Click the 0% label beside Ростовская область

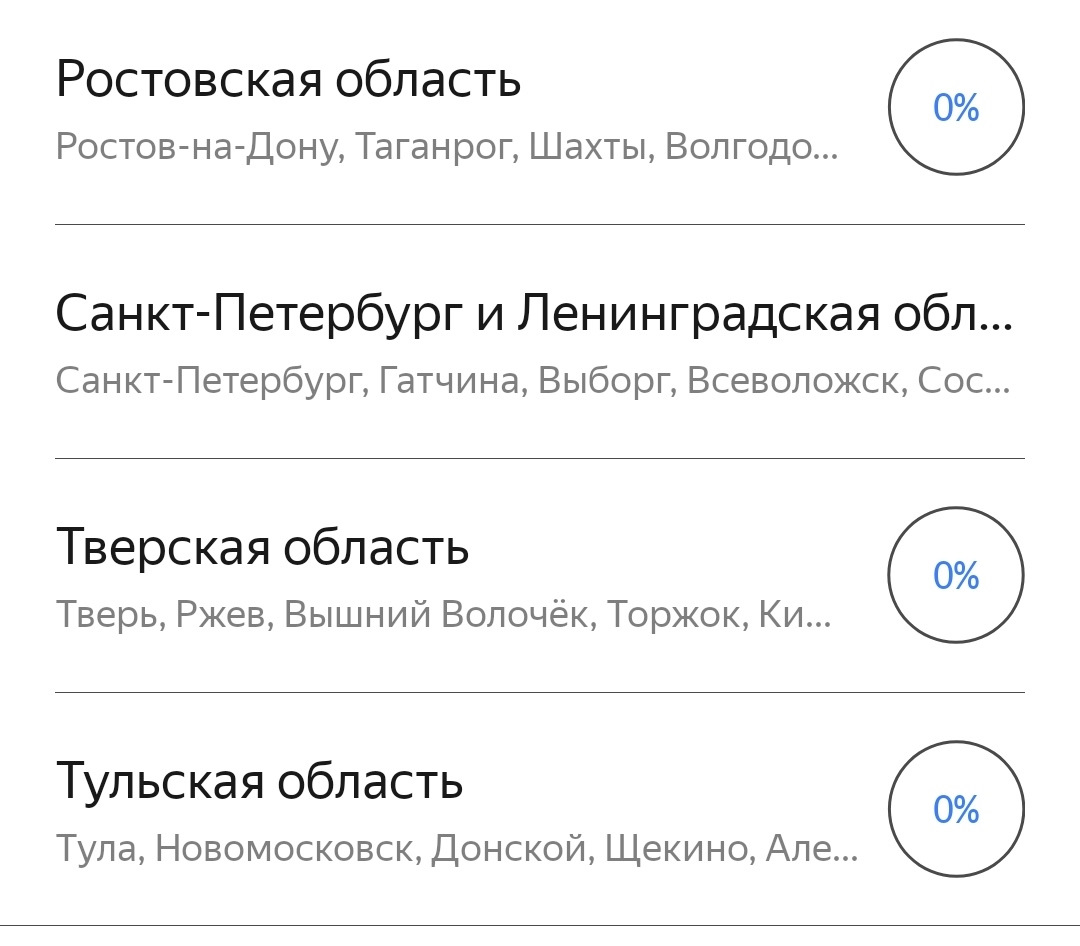click(x=956, y=108)
